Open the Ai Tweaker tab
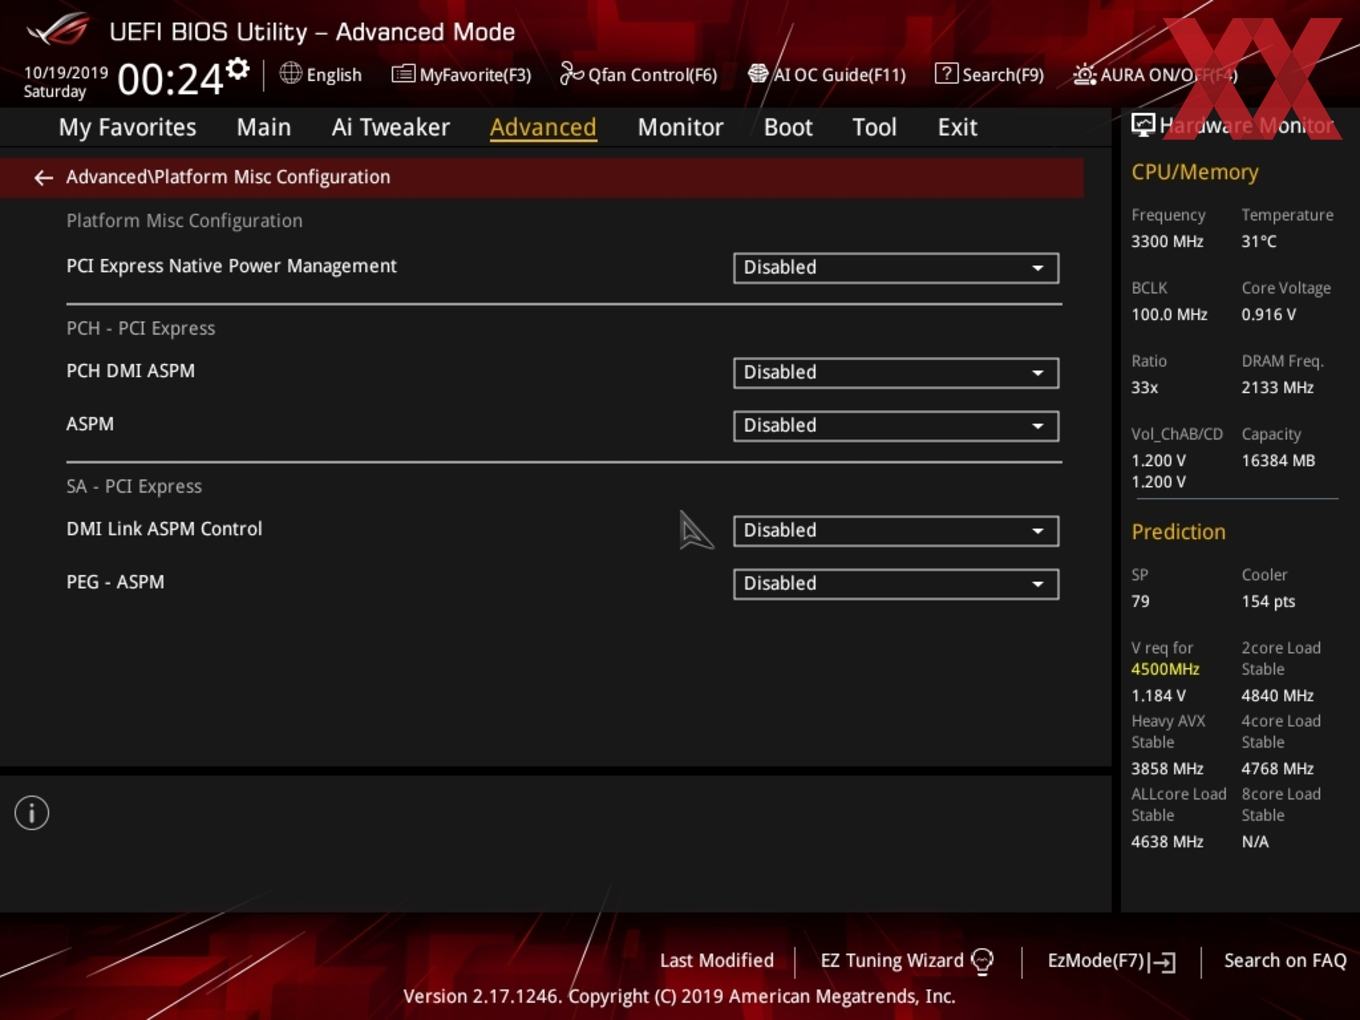The image size is (1360, 1020). [391, 127]
